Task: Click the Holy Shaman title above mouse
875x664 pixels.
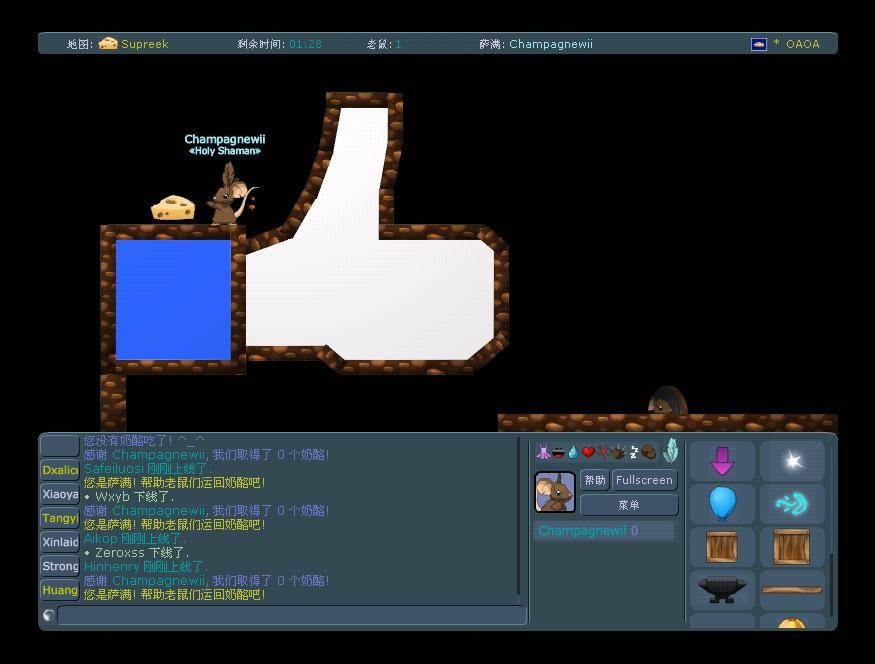Action: tap(225, 151)
